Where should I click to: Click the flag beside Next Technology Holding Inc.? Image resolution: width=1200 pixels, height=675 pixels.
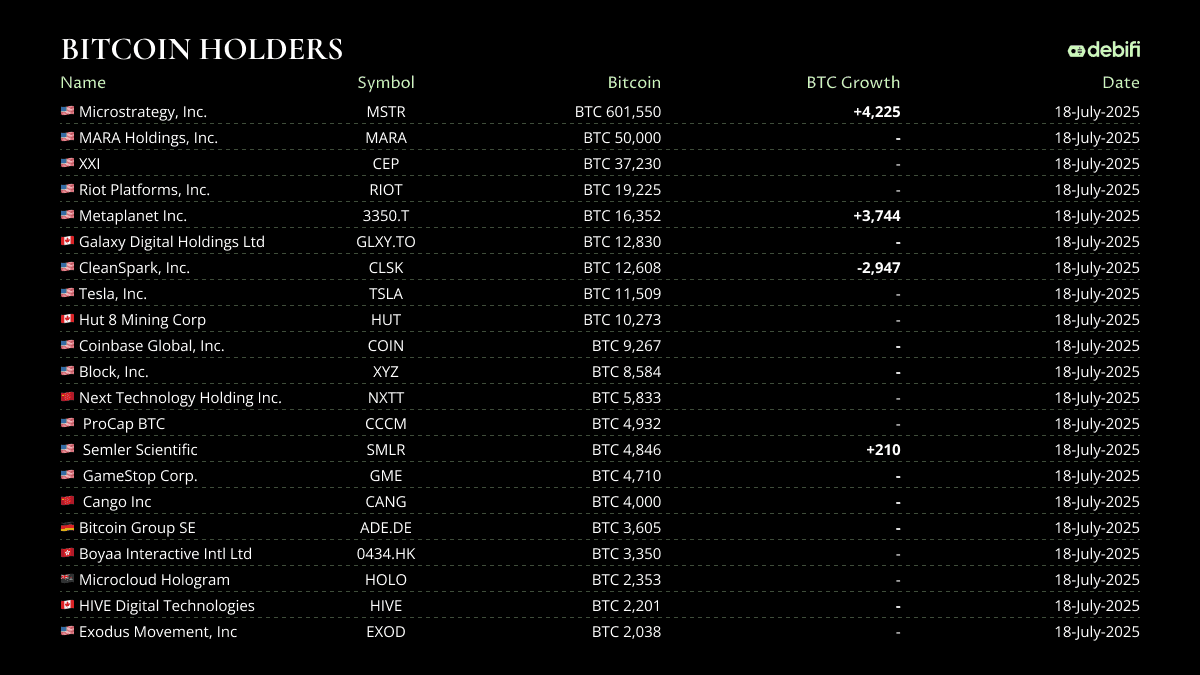[67, 398]
